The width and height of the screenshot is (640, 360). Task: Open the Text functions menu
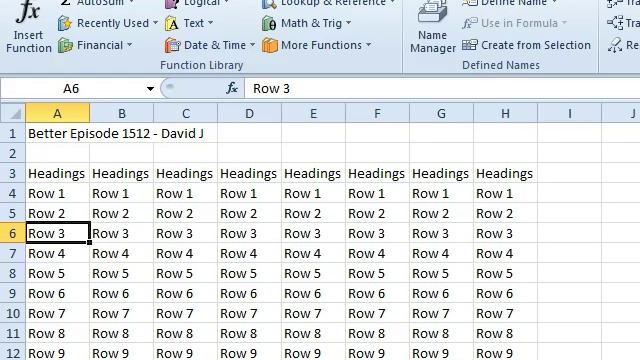tap(189, 23)
